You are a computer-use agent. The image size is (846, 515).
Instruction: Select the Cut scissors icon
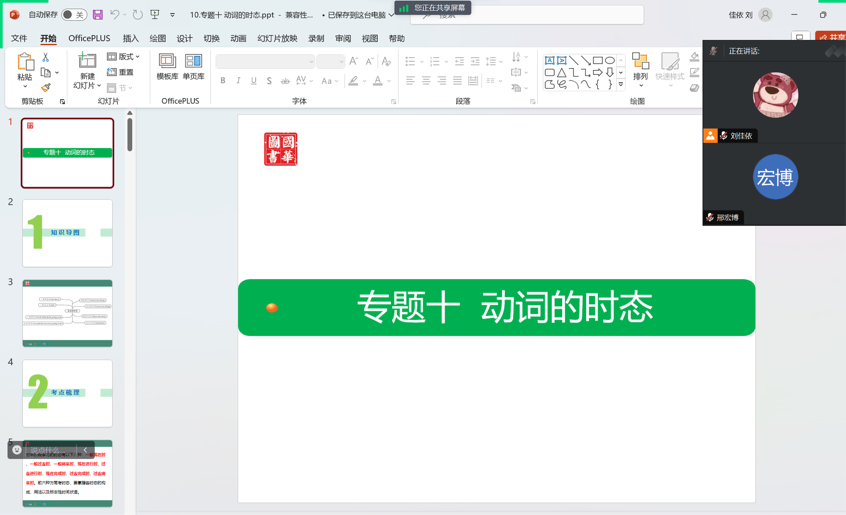(45, 58)
